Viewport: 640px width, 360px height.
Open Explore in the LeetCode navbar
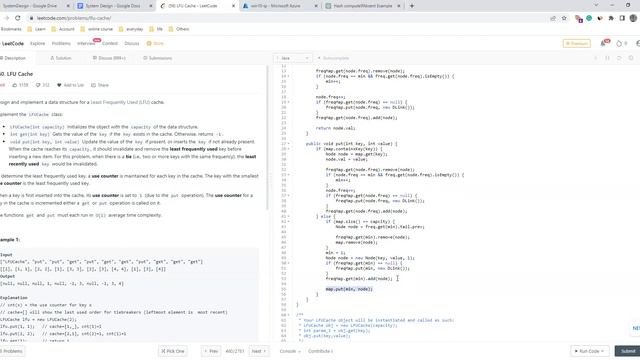[38, 43]
